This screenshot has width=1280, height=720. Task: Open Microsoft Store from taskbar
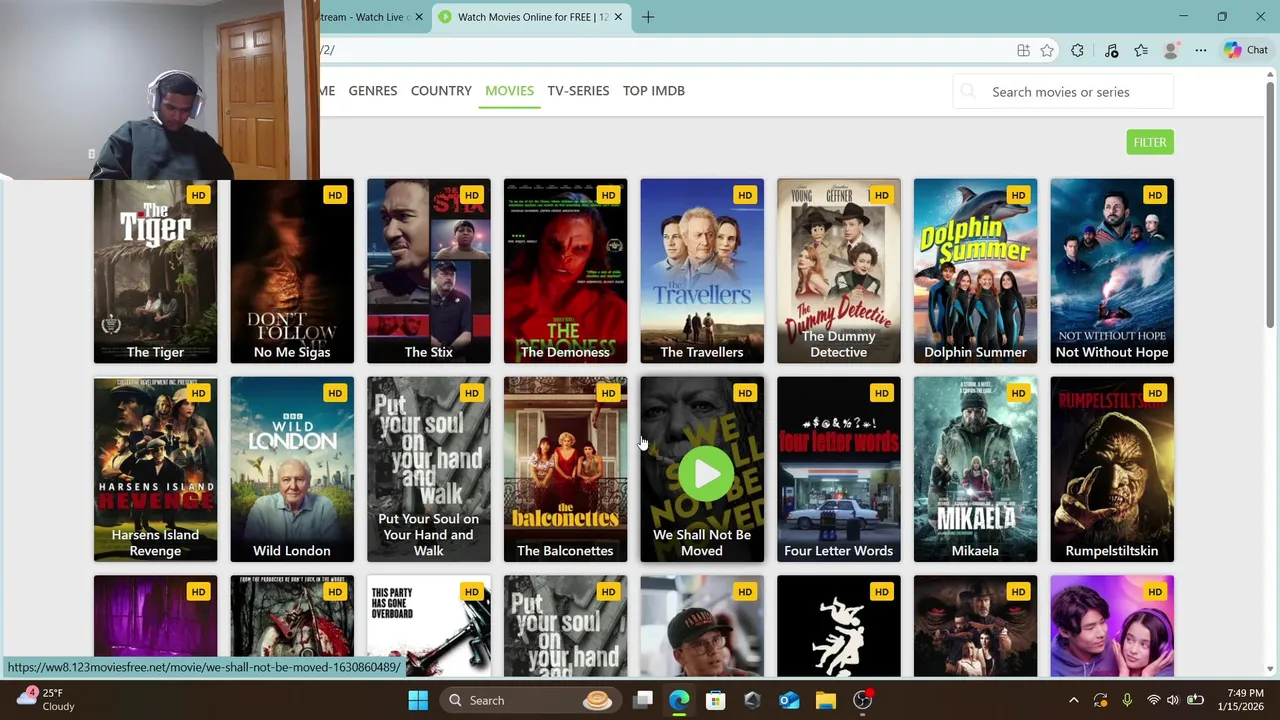pyautogui.click(x=716, y=700)
